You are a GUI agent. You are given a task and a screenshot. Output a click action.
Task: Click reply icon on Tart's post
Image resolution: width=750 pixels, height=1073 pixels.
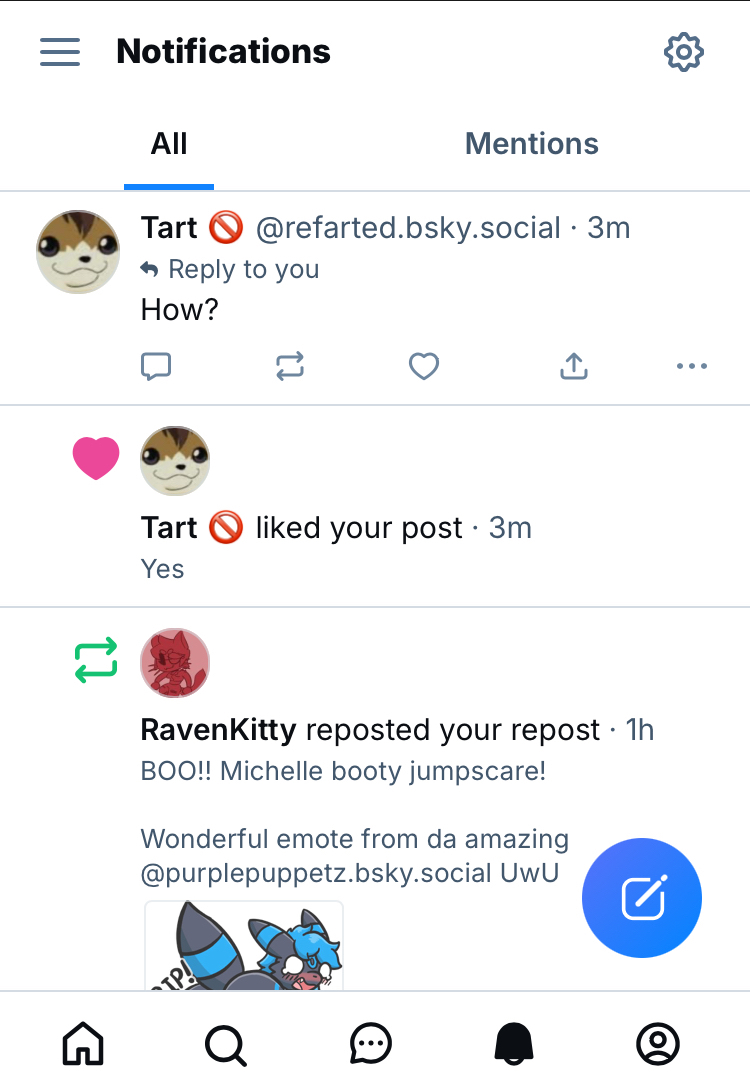click(156, 367)
